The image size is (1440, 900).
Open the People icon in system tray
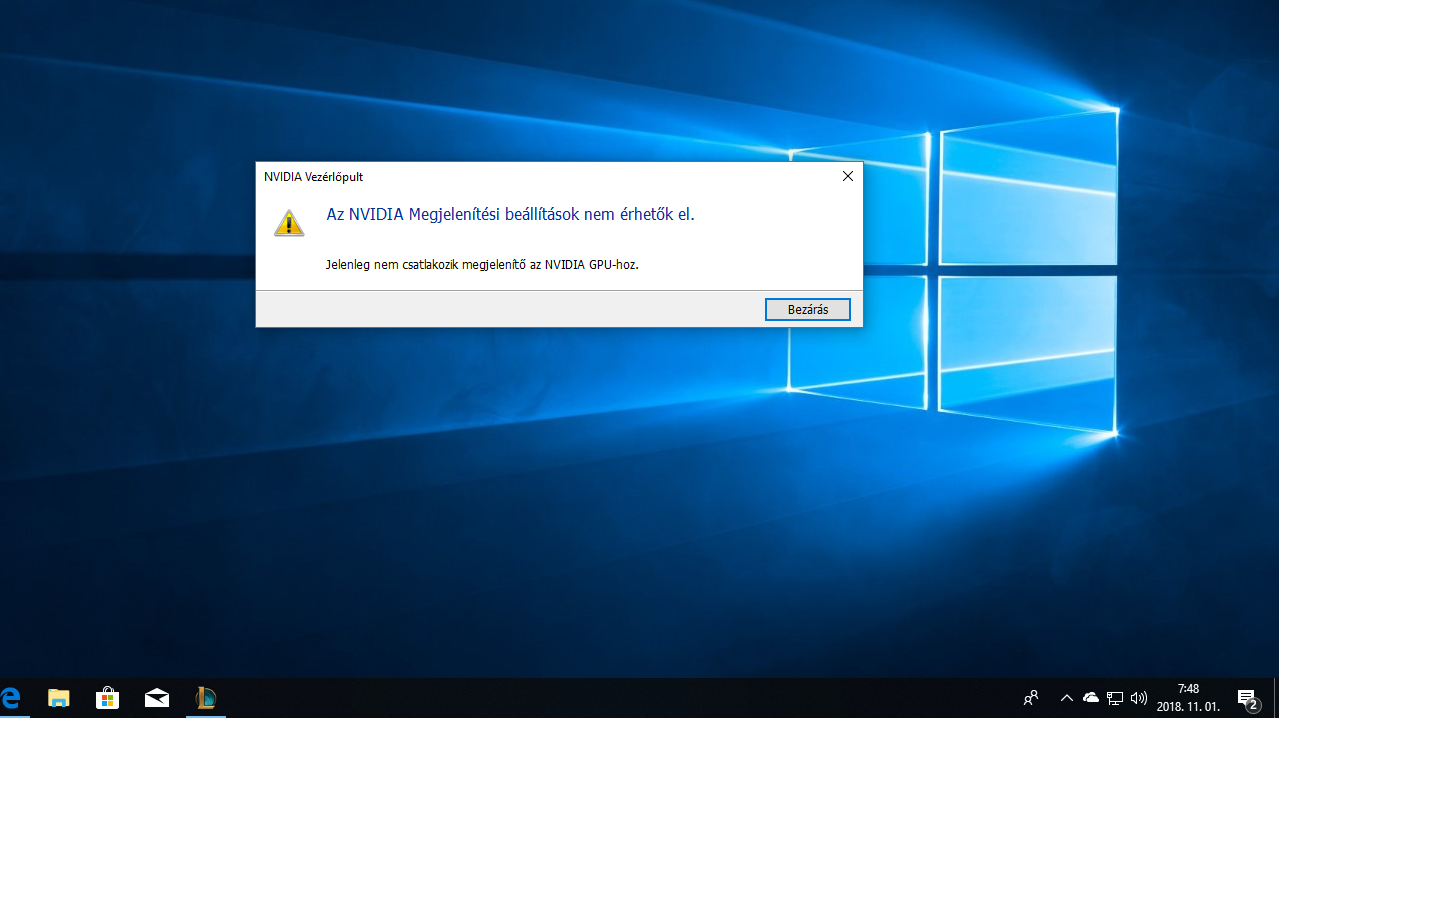coord(1031,698)
